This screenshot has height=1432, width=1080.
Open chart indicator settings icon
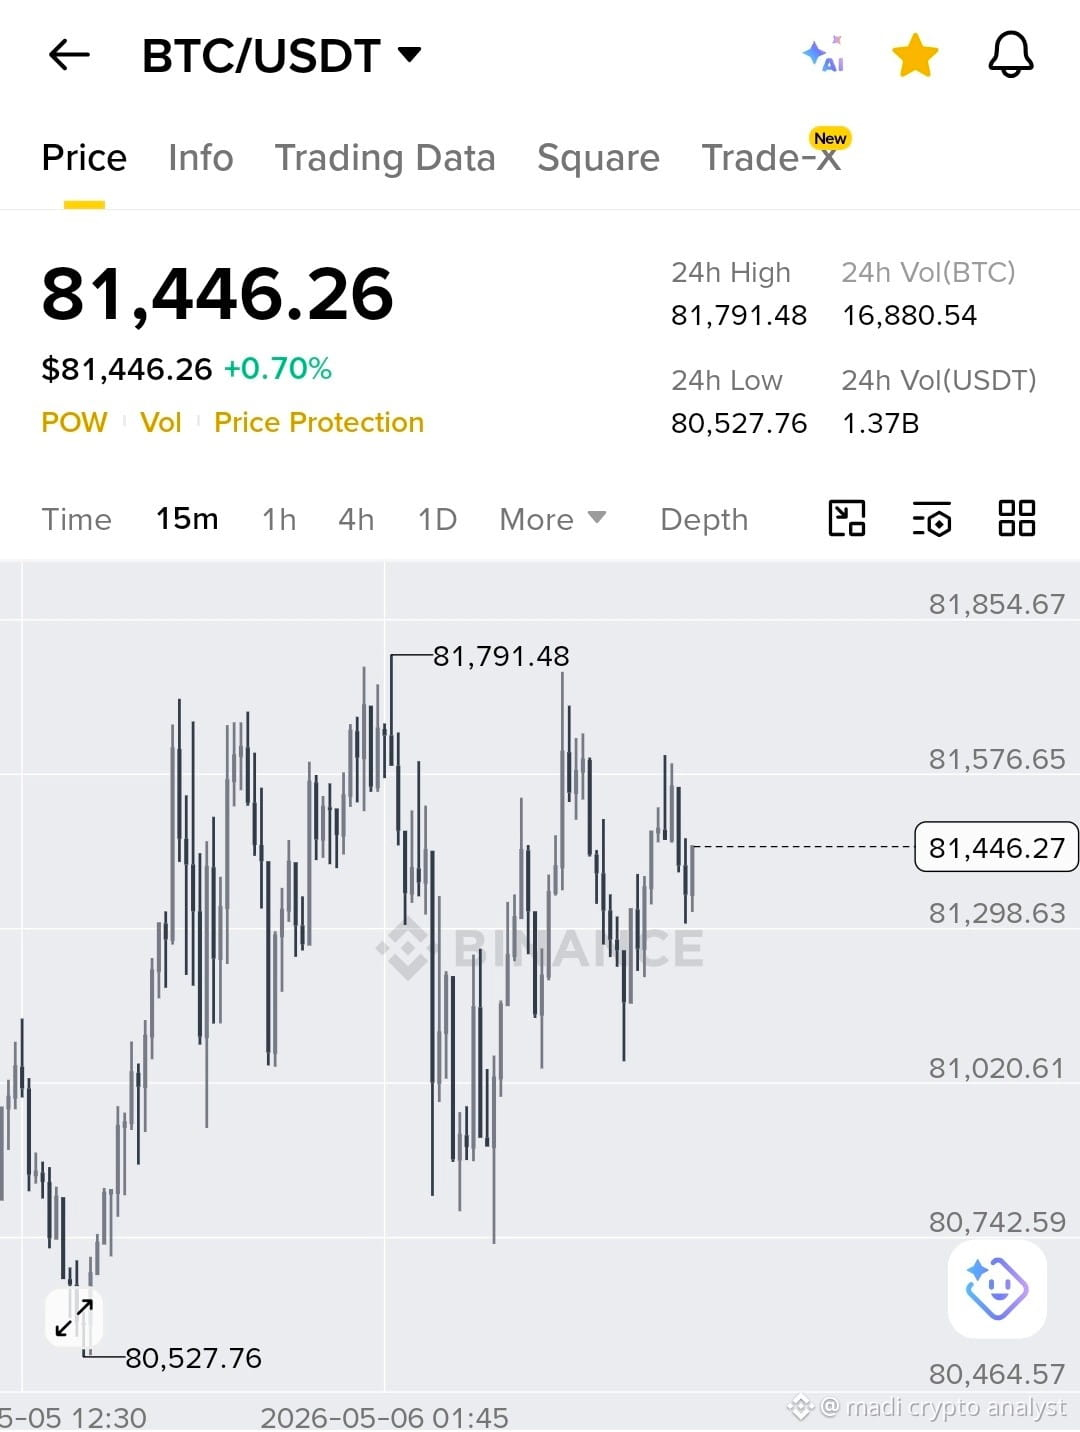click(932, 519)
